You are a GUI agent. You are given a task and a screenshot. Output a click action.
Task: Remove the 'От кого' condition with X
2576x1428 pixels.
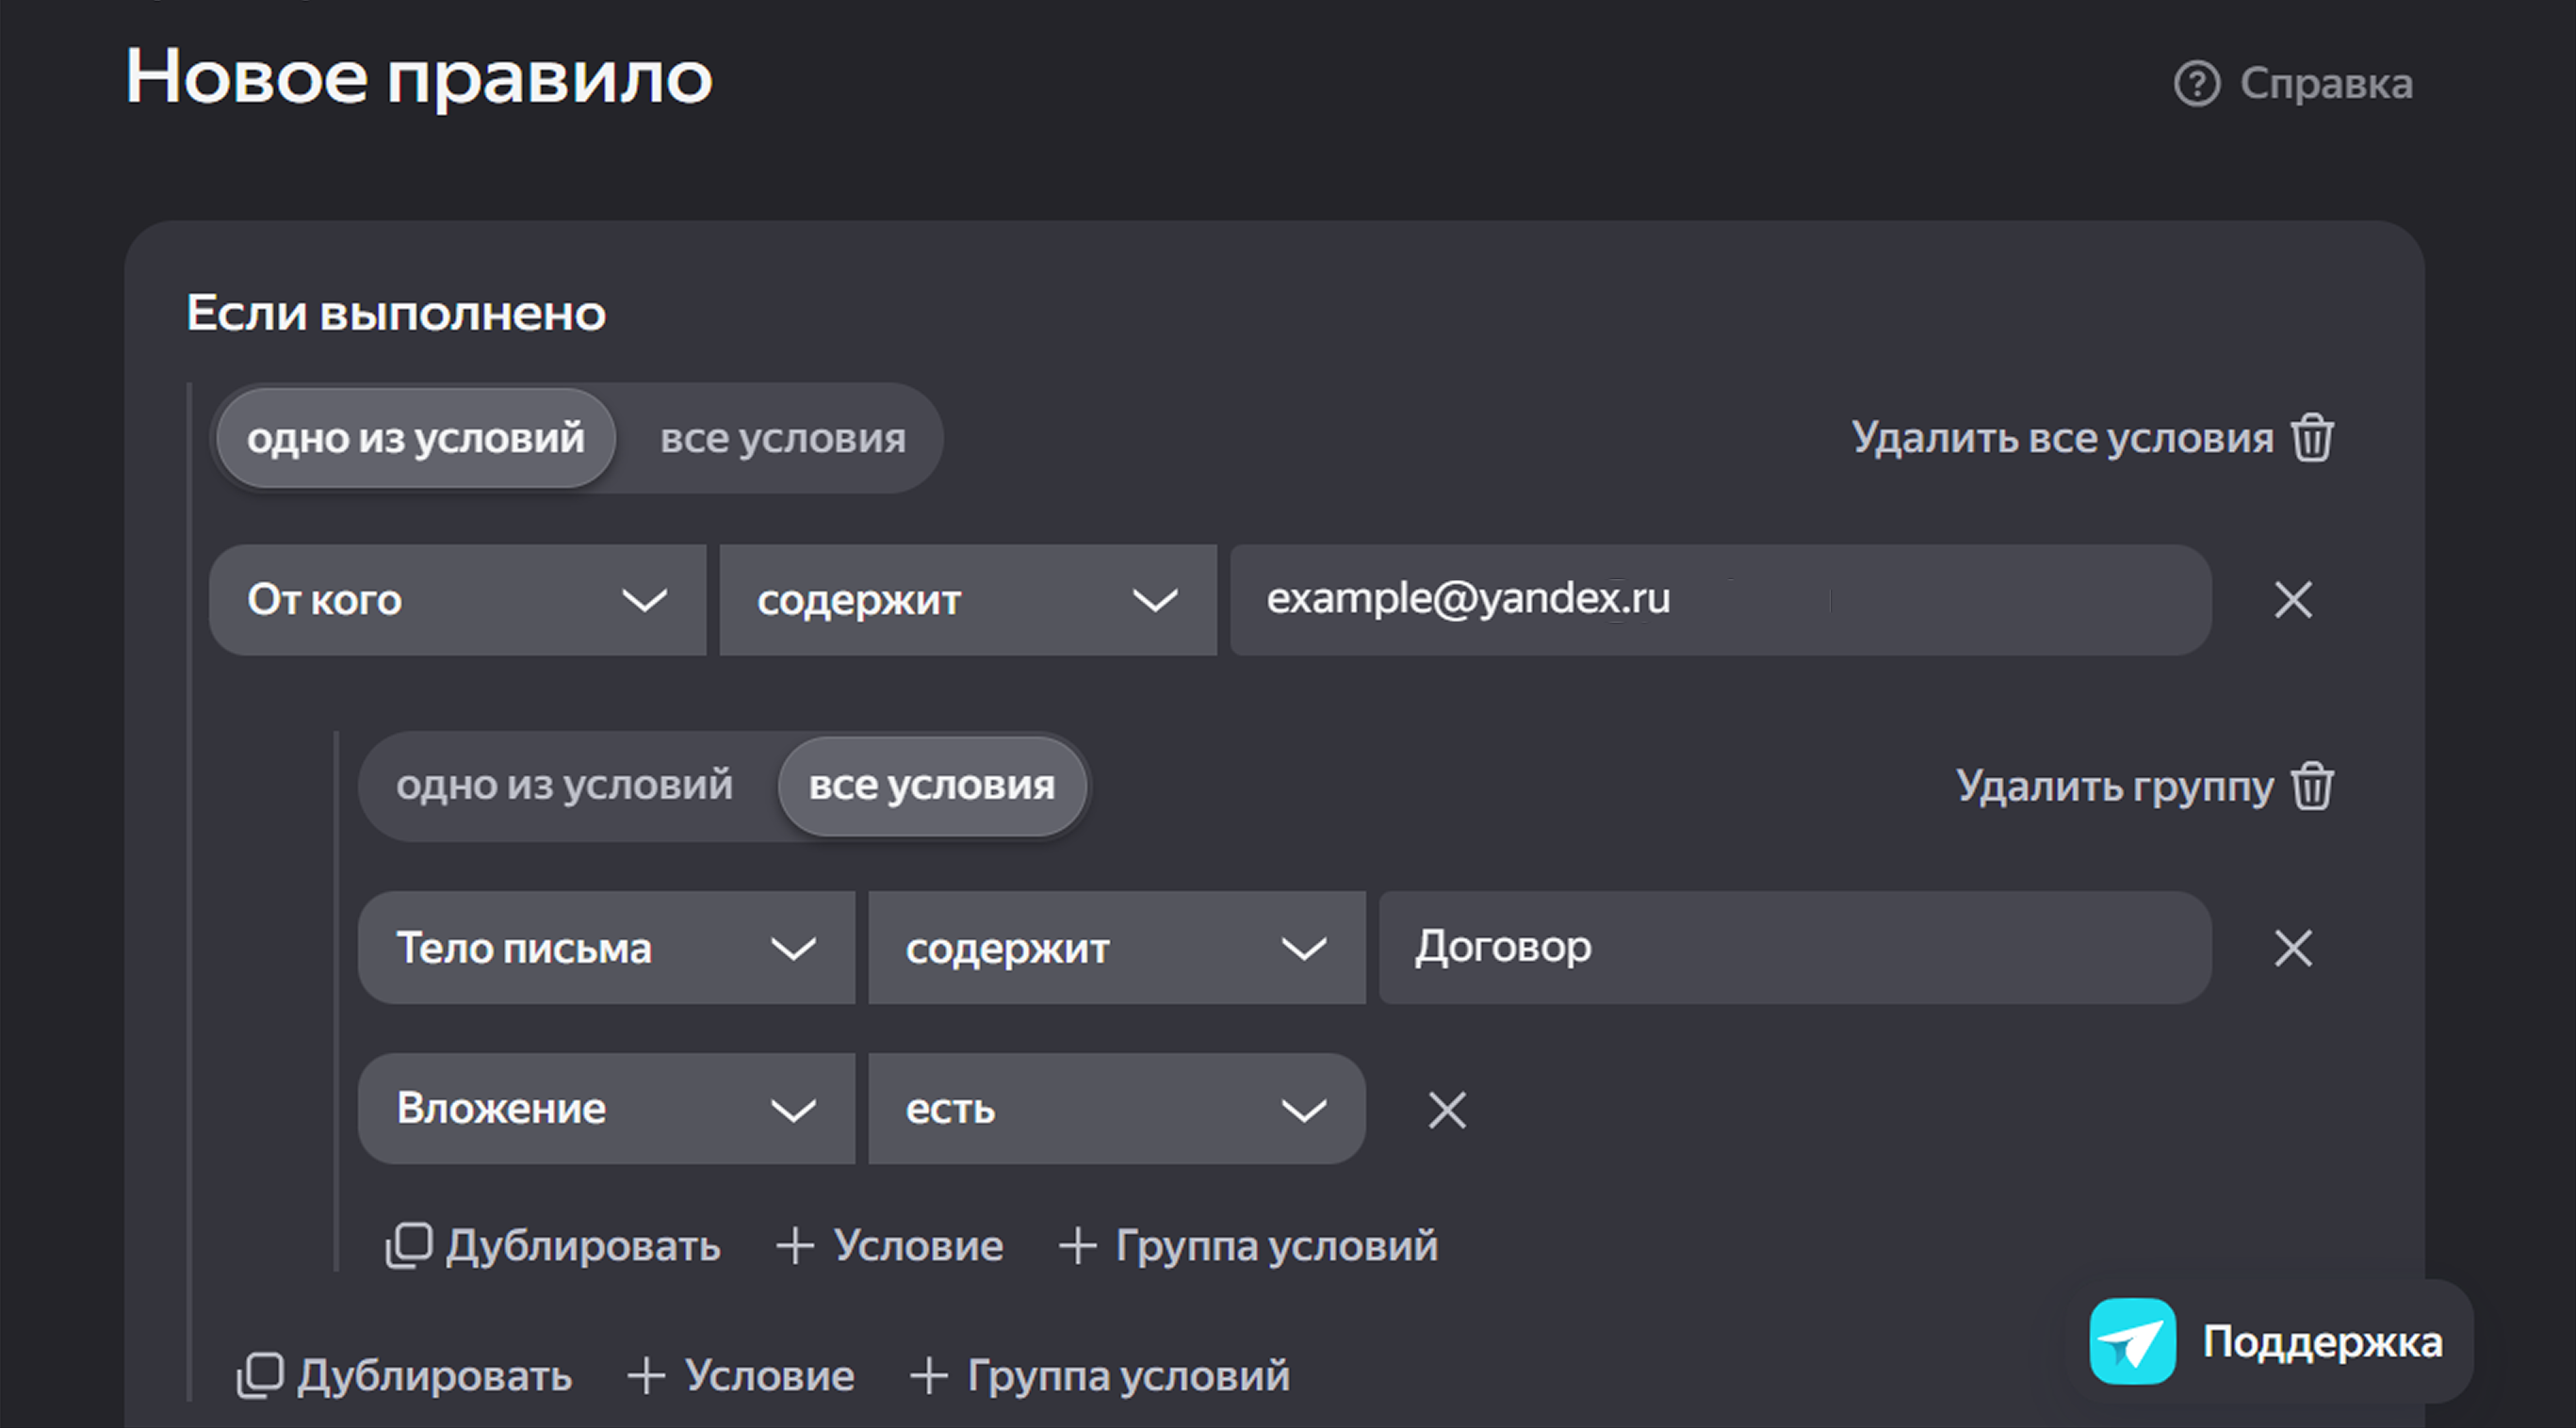(x=2293, y=600)
